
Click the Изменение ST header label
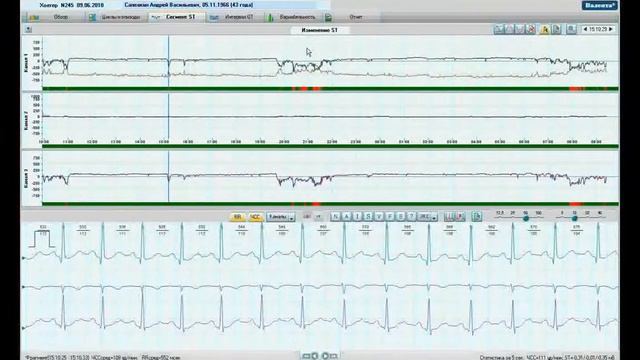pyautogui.click(x=320, y=30)
